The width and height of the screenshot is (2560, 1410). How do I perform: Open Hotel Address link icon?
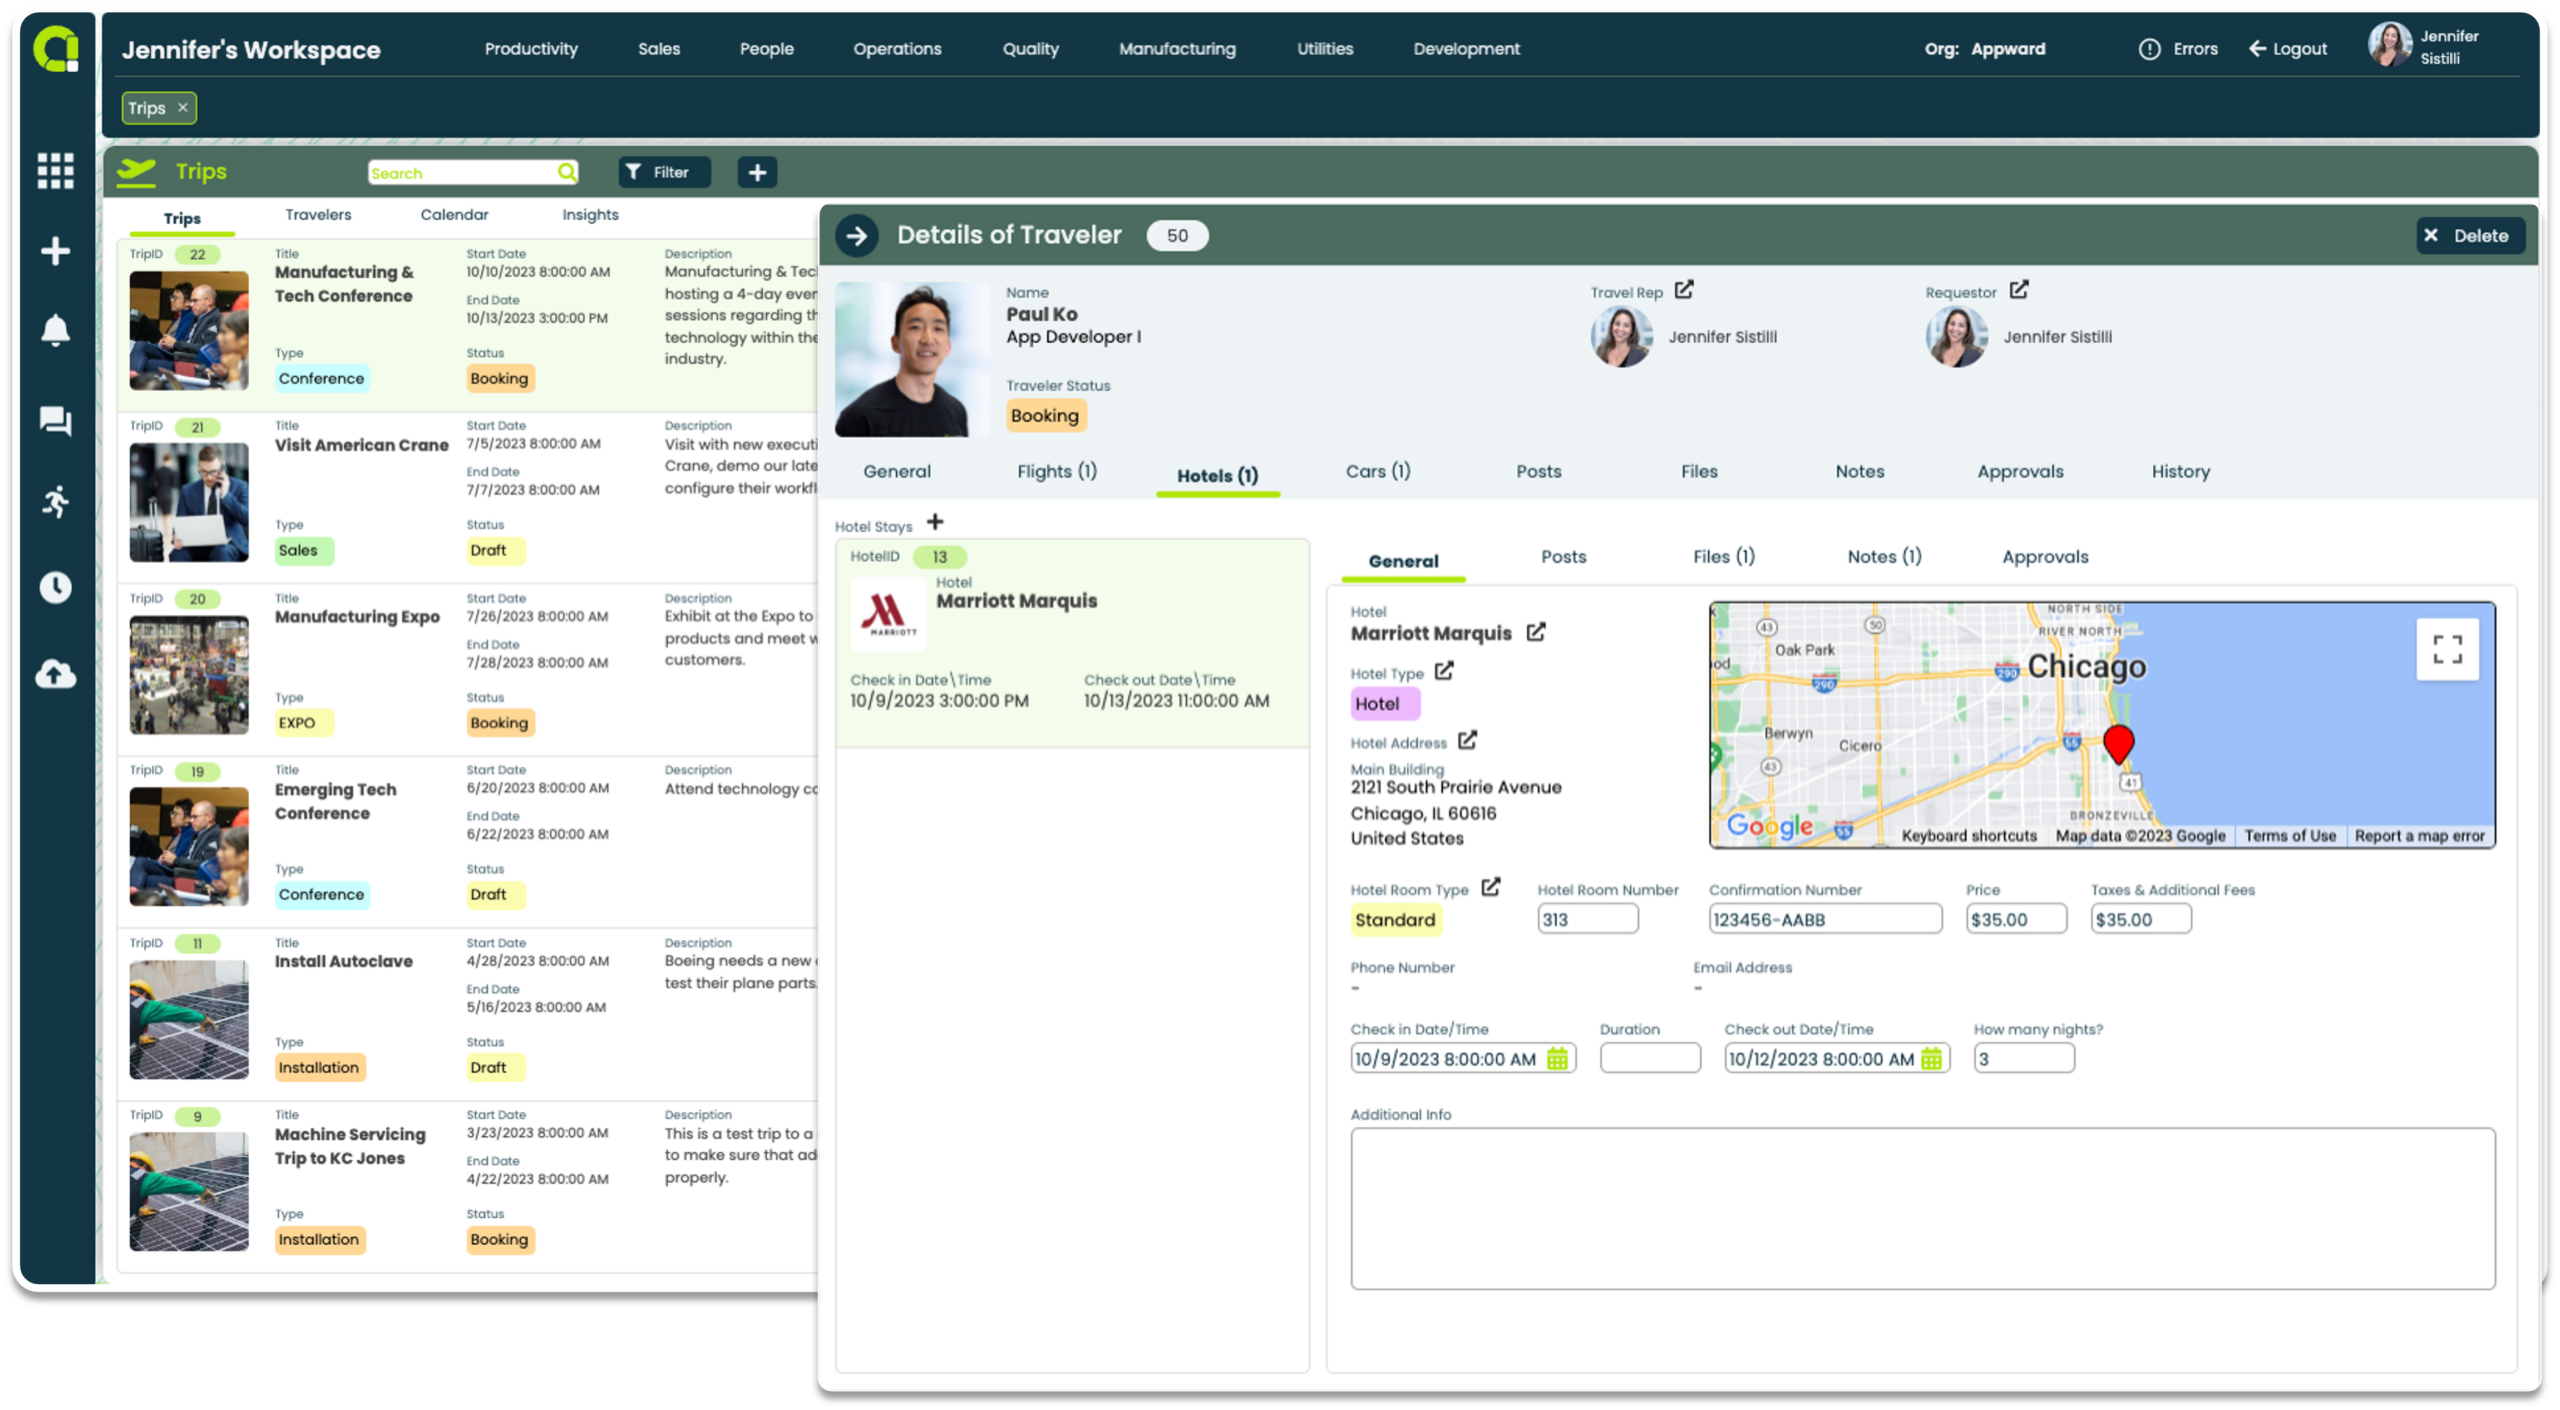coord(1467,740)
